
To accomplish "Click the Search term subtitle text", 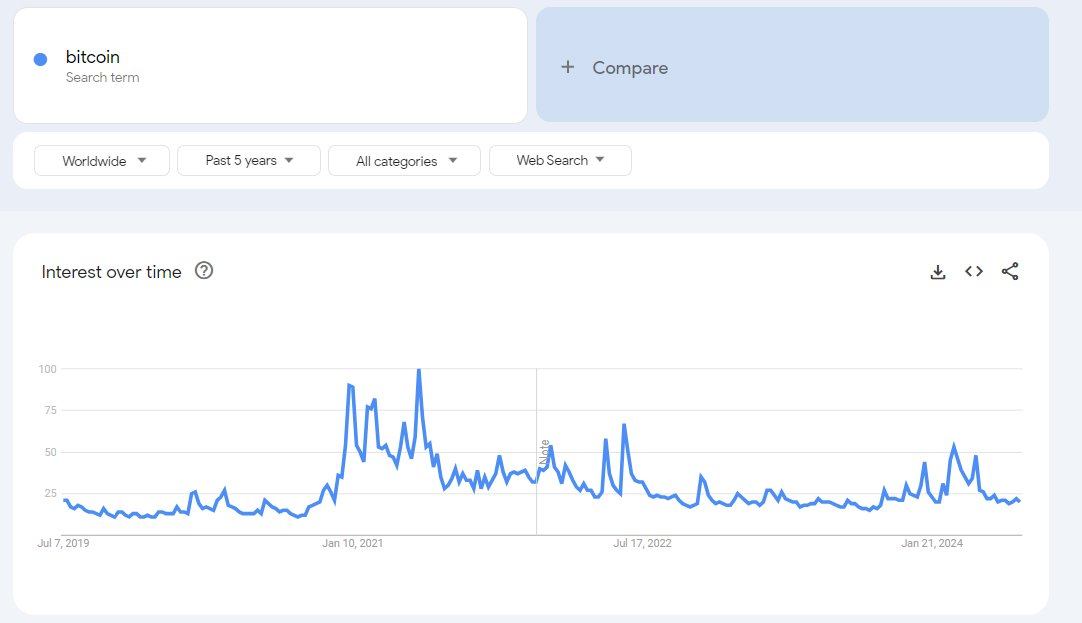I will click(103, 78).
